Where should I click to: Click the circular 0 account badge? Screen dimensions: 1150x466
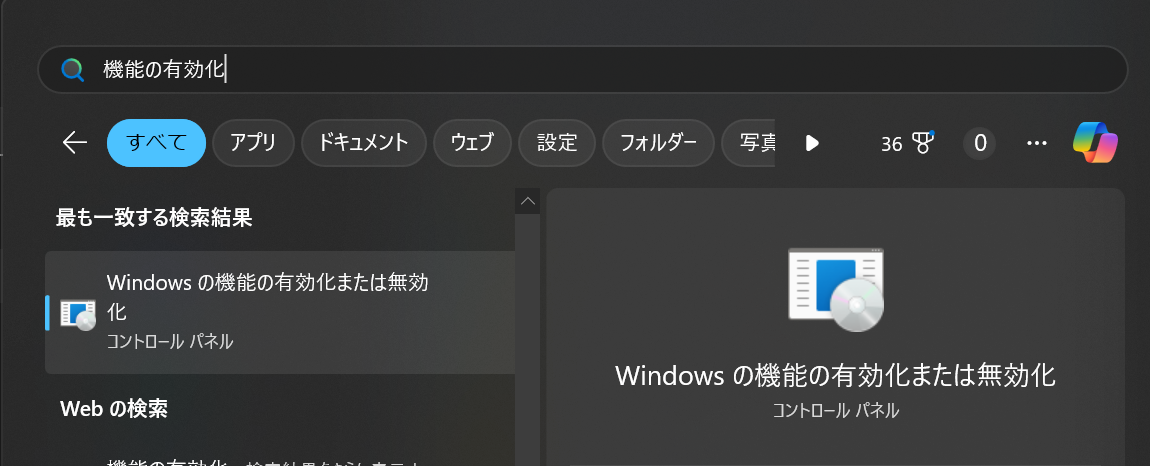[x=980, y=143]
